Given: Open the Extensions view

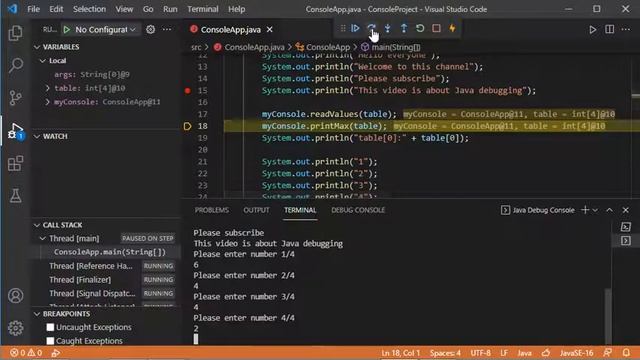Looking at the screenshot, I should tap(16, 163).
